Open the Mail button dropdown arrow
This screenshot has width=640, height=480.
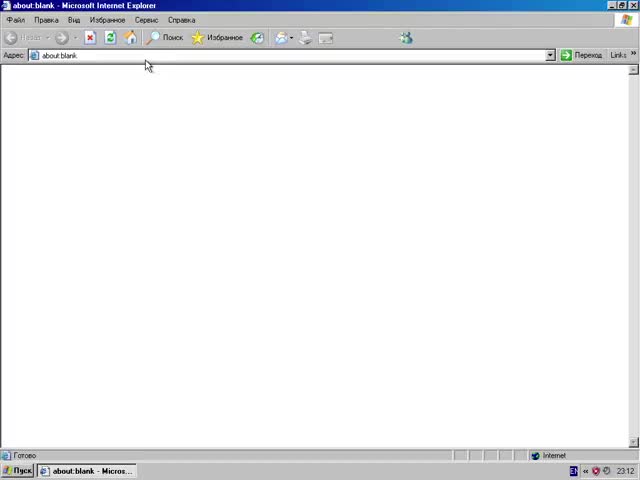tap(292, 38)
